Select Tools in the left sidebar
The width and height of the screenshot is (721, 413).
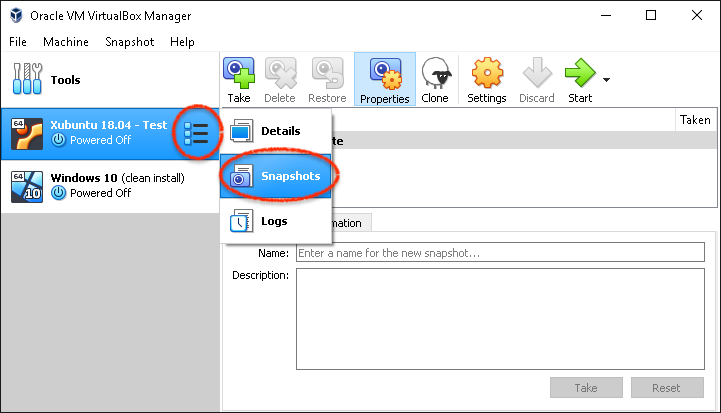coord(110,80)
